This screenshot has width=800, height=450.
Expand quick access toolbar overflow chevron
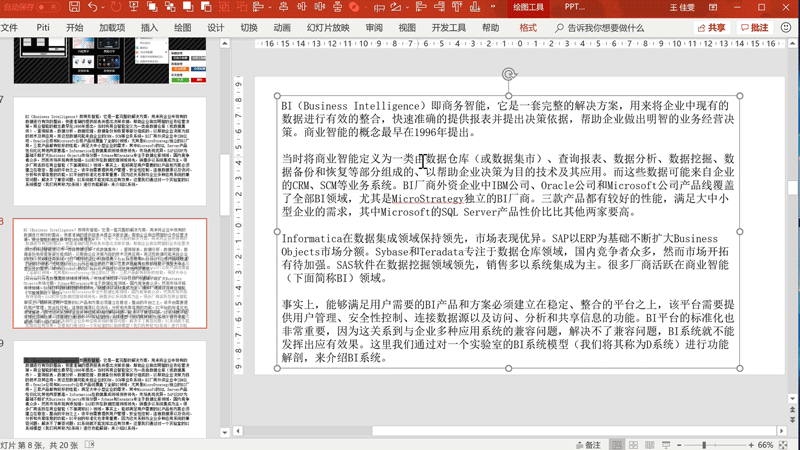click(493, 7)
